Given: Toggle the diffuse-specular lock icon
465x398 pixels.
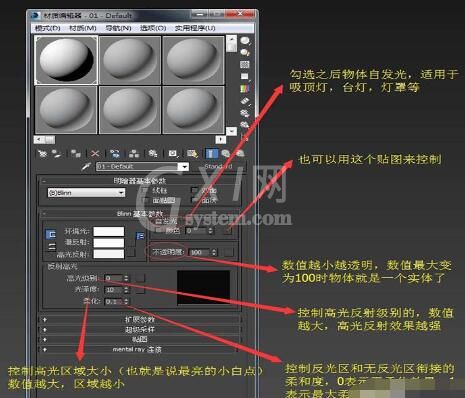Looking at the screenshot, I should [x=52, y=247].
